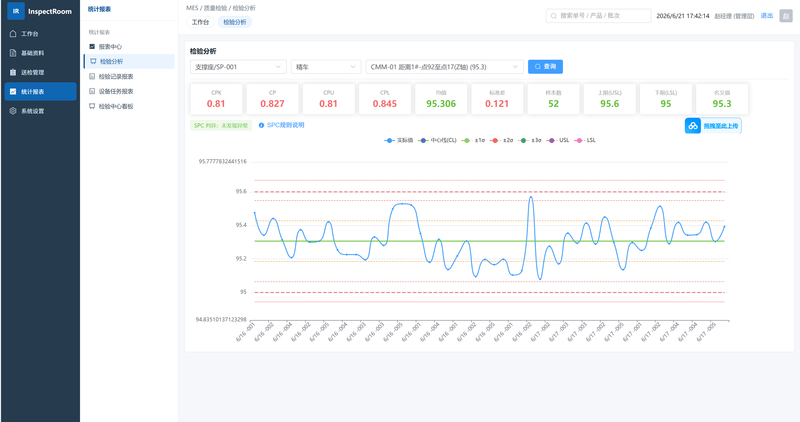Toggle the ±3σ lines in legend
Screen dimensions: 800x422
[x=530, y=140]
